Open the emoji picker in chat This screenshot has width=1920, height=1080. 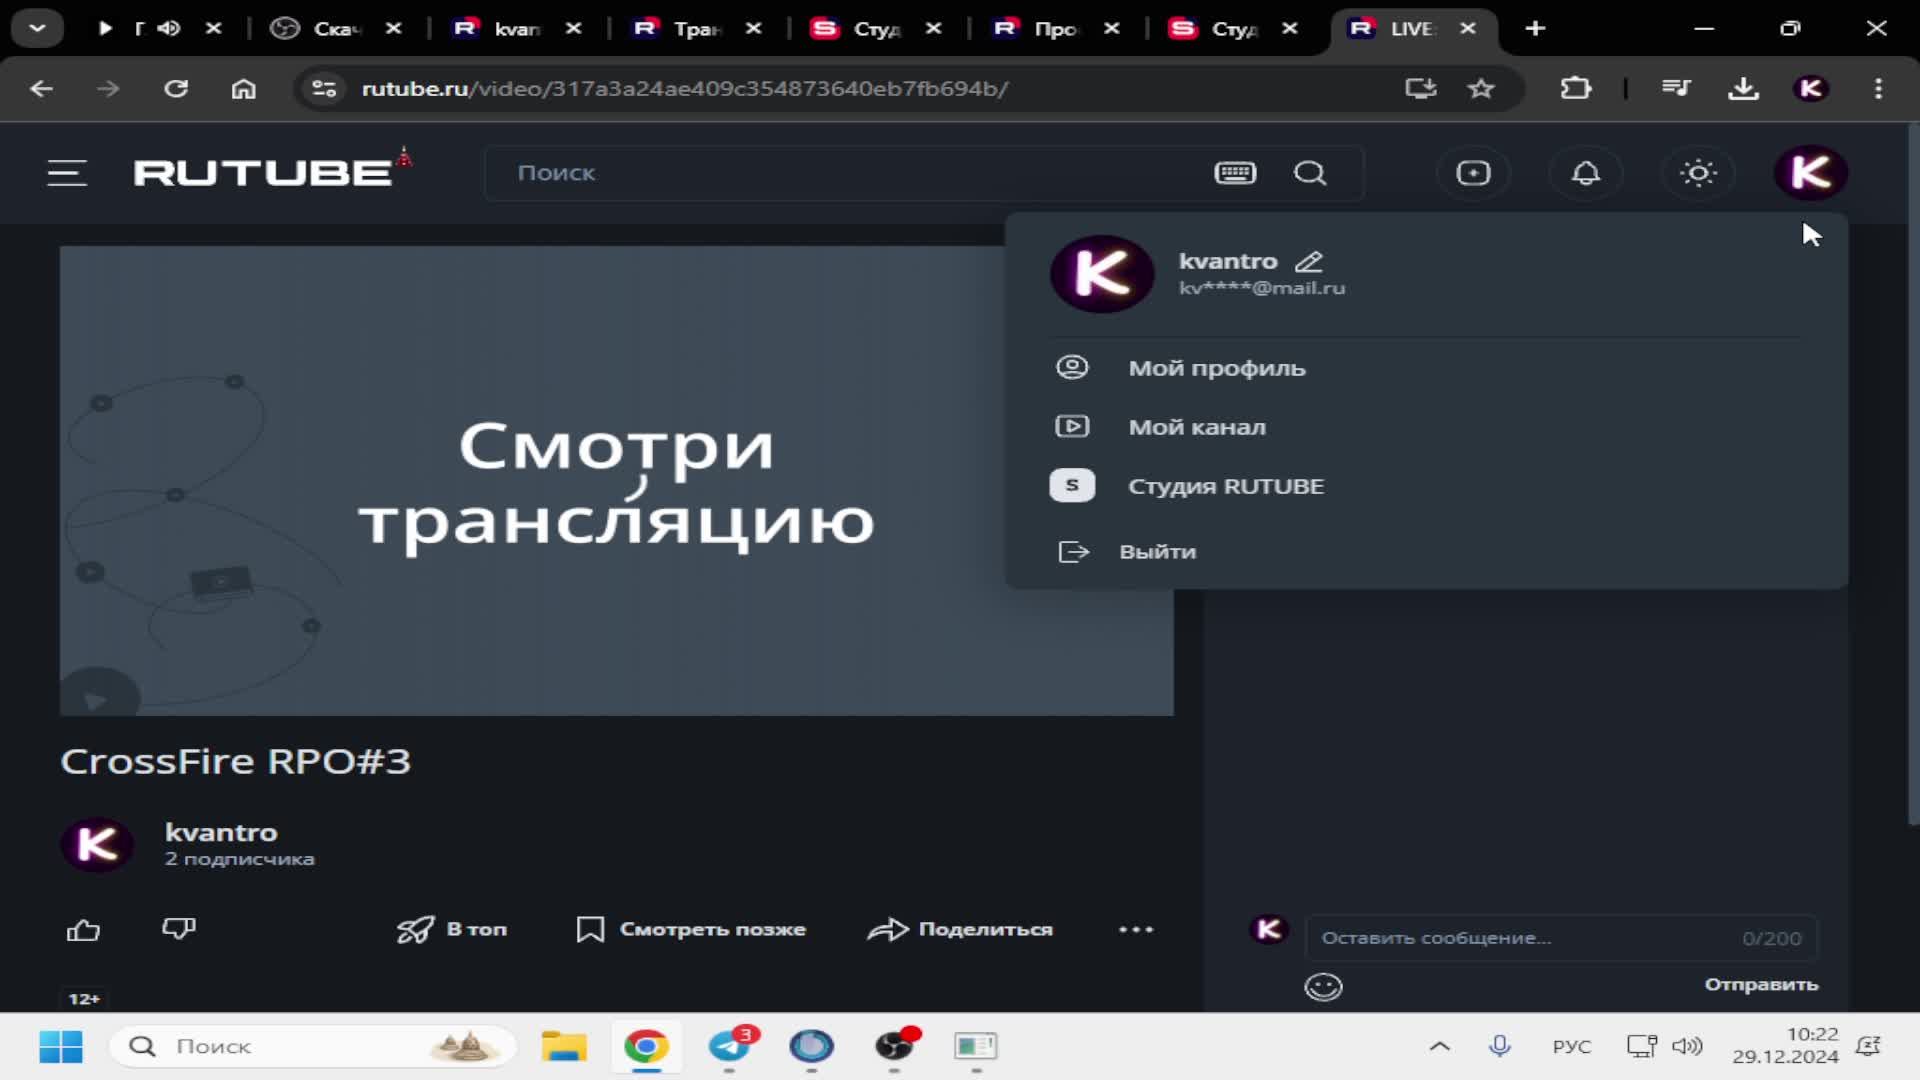[1323, 987]
